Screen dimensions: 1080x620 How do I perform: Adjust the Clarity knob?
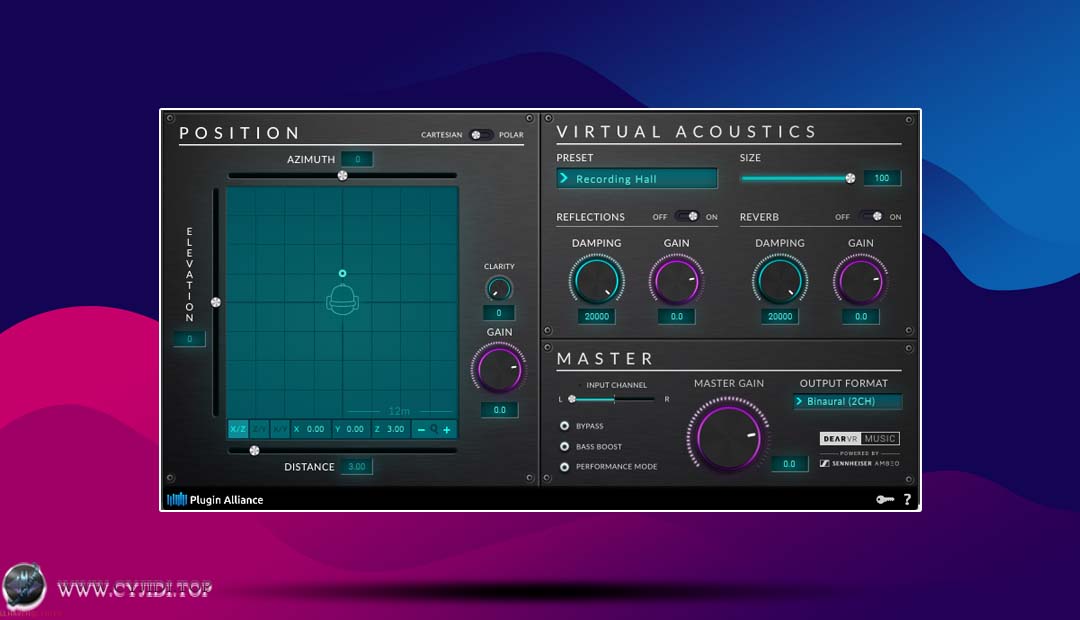(x=499, y=289)
